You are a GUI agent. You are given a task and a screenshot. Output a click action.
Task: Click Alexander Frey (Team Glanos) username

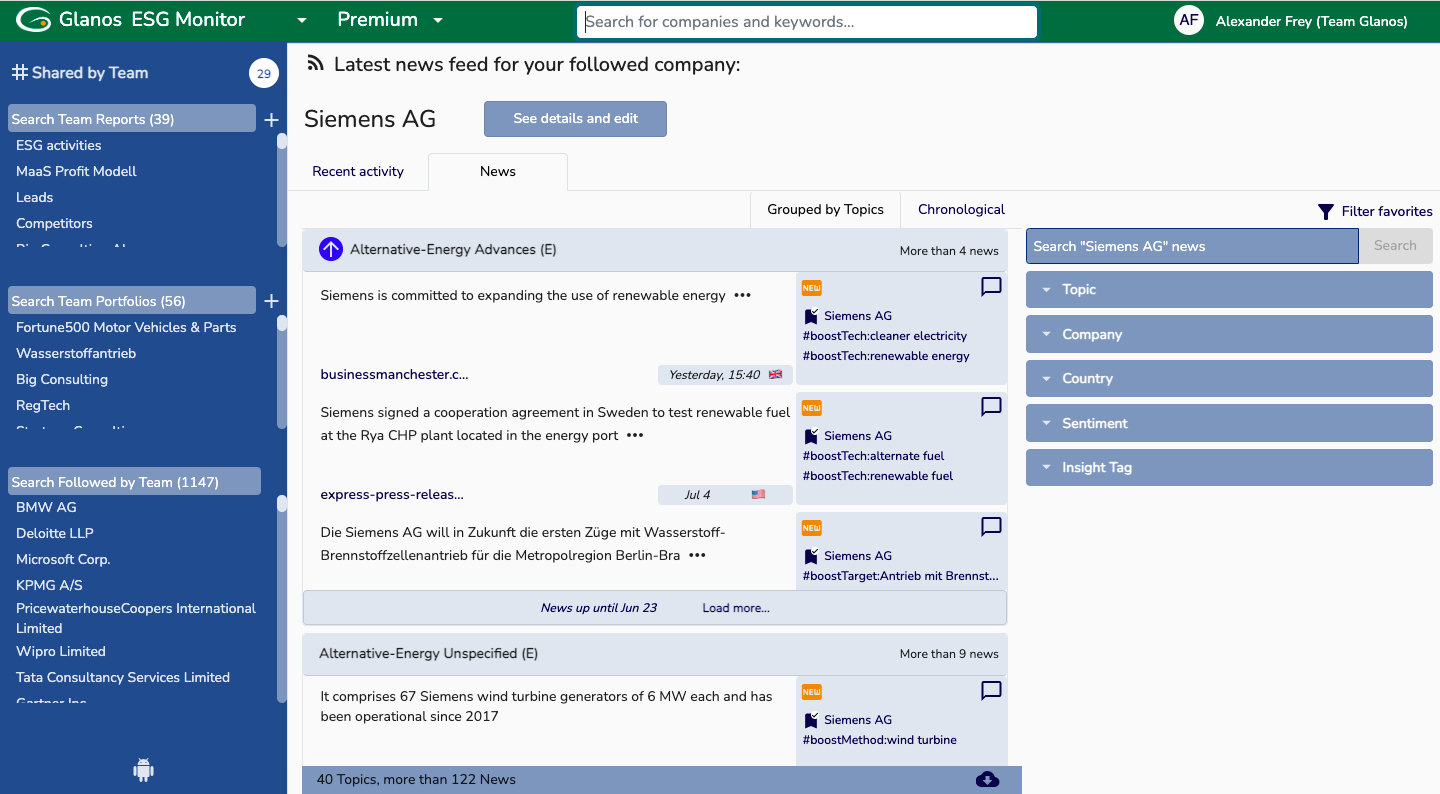coord(1311,22)
